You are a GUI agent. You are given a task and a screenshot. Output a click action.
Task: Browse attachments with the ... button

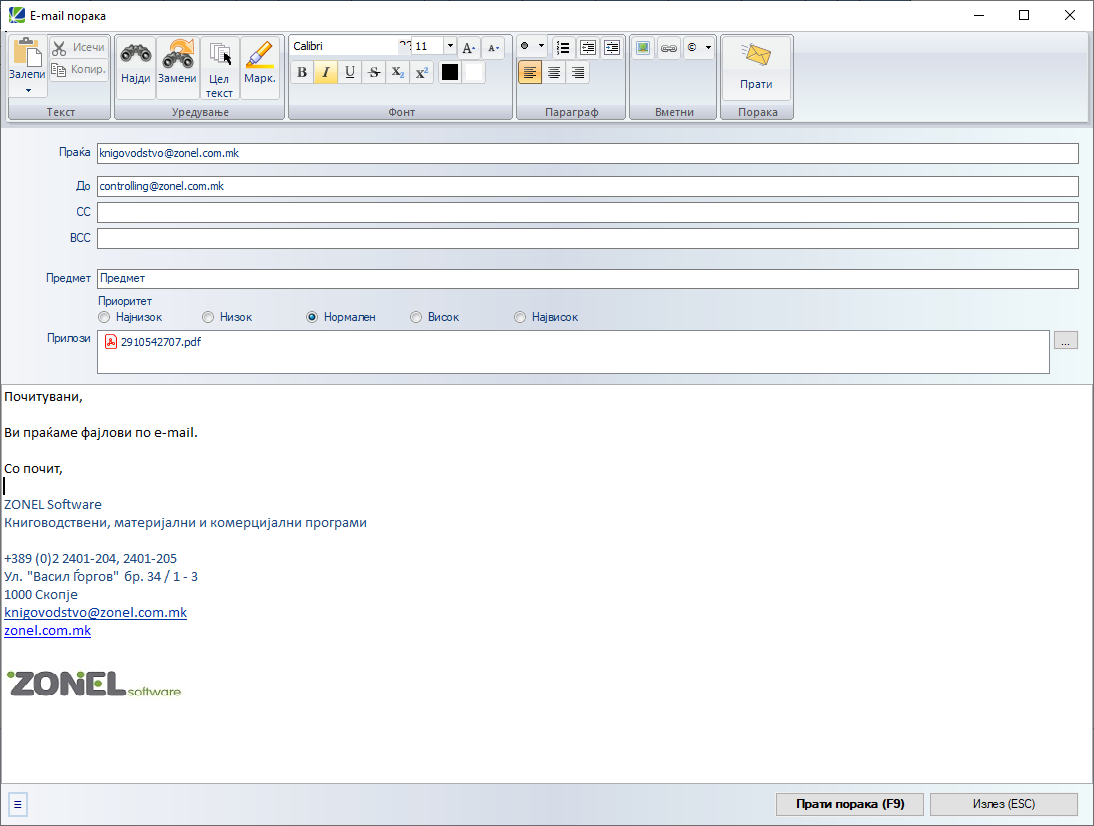(x=1065, y=341)
